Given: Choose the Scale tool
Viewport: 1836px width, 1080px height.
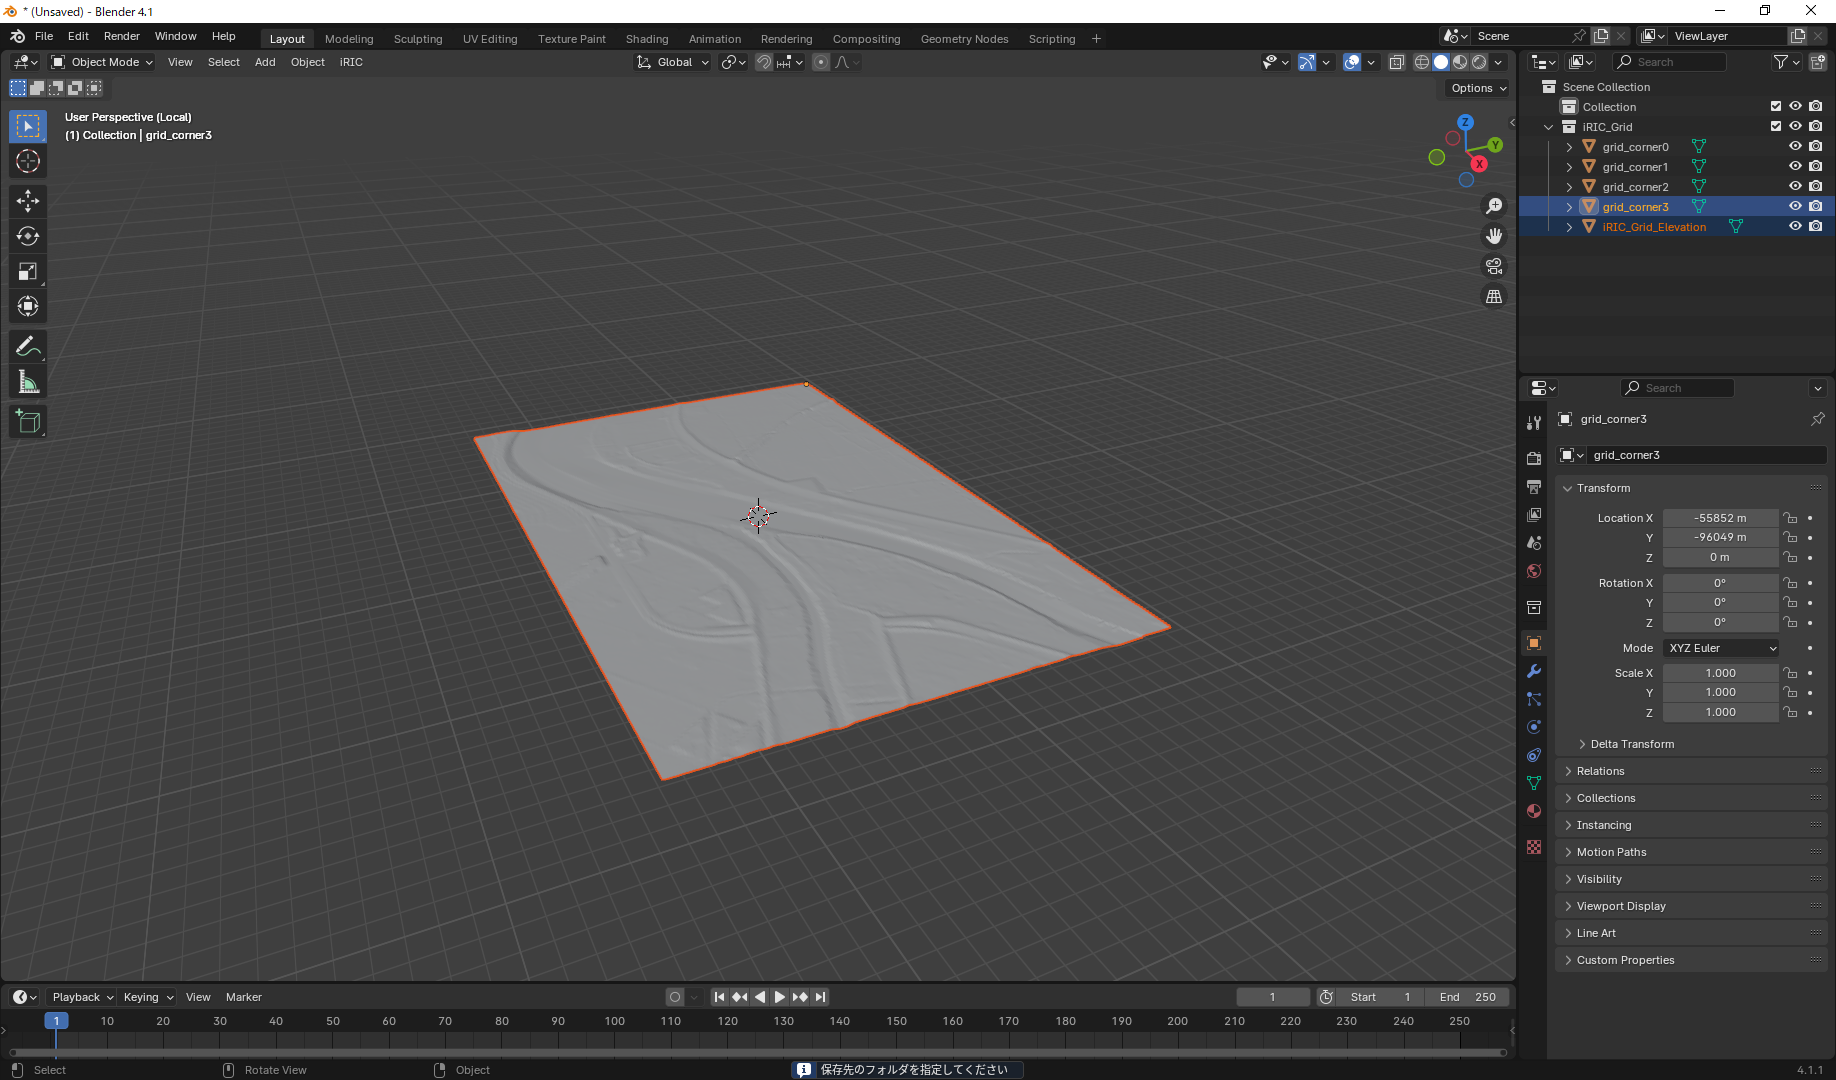Looking at the screenshot, I should pyautogui.click(x=28, y=271).
